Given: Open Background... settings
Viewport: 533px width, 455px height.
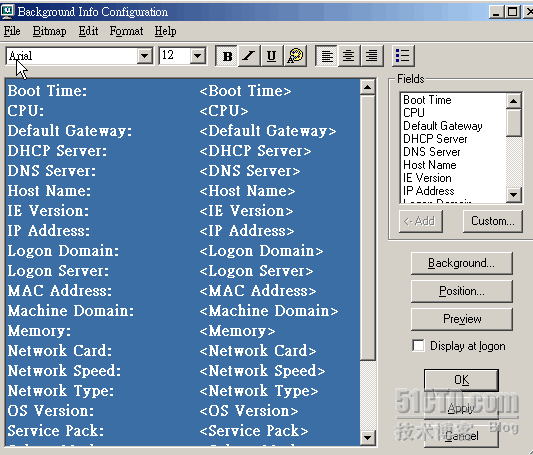Looking at the screenshot, I should 462,263.
